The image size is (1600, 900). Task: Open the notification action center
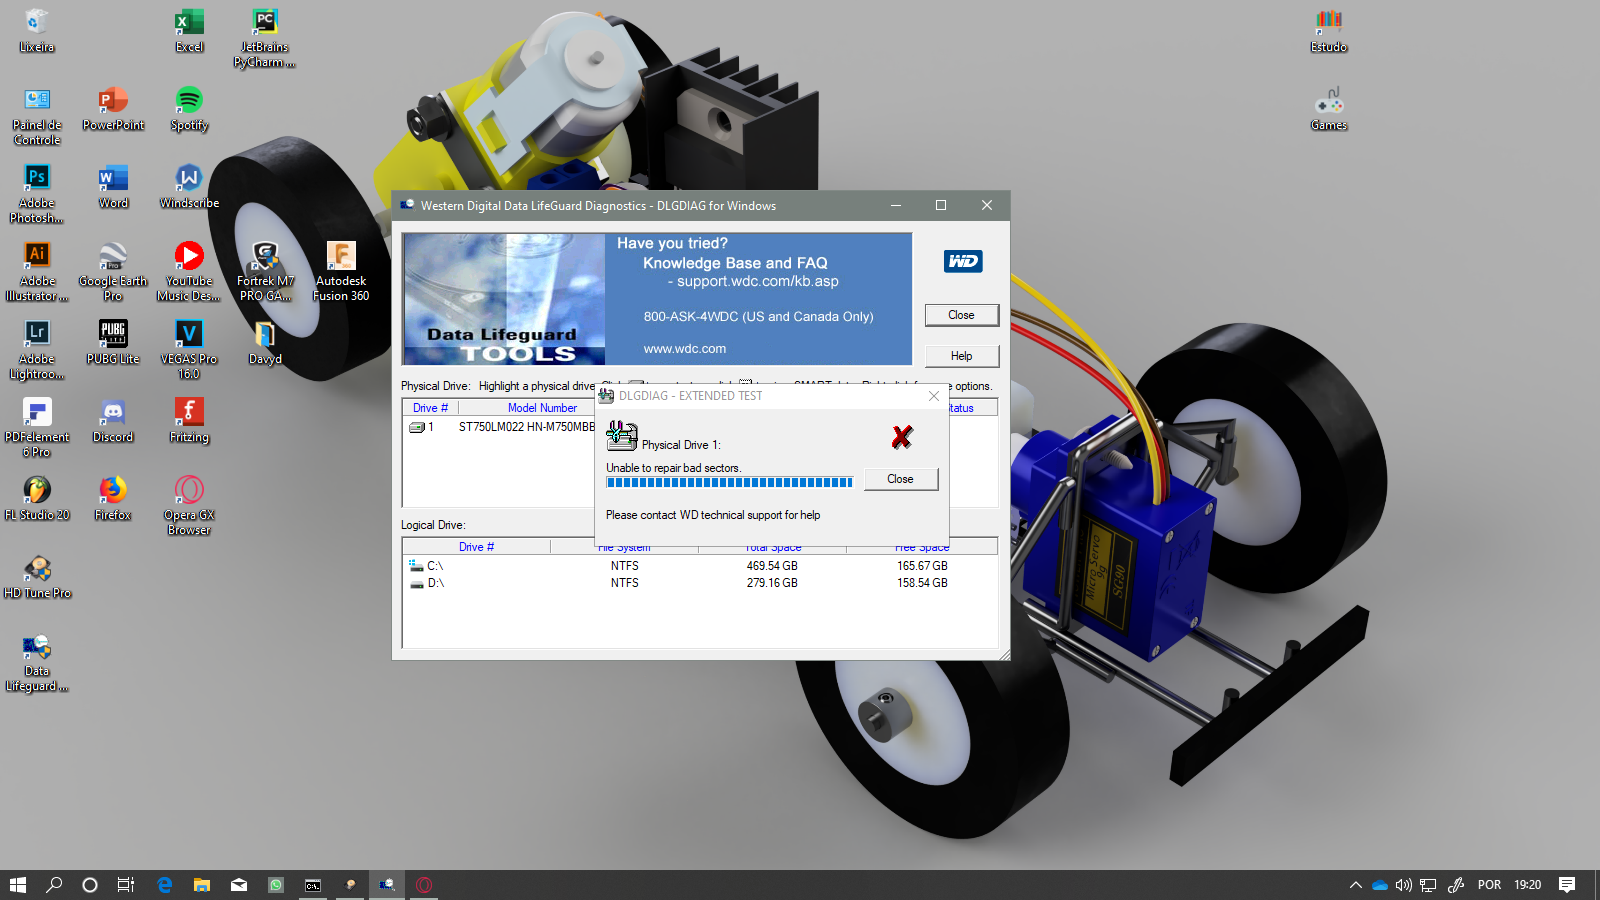click(1567, 885)
